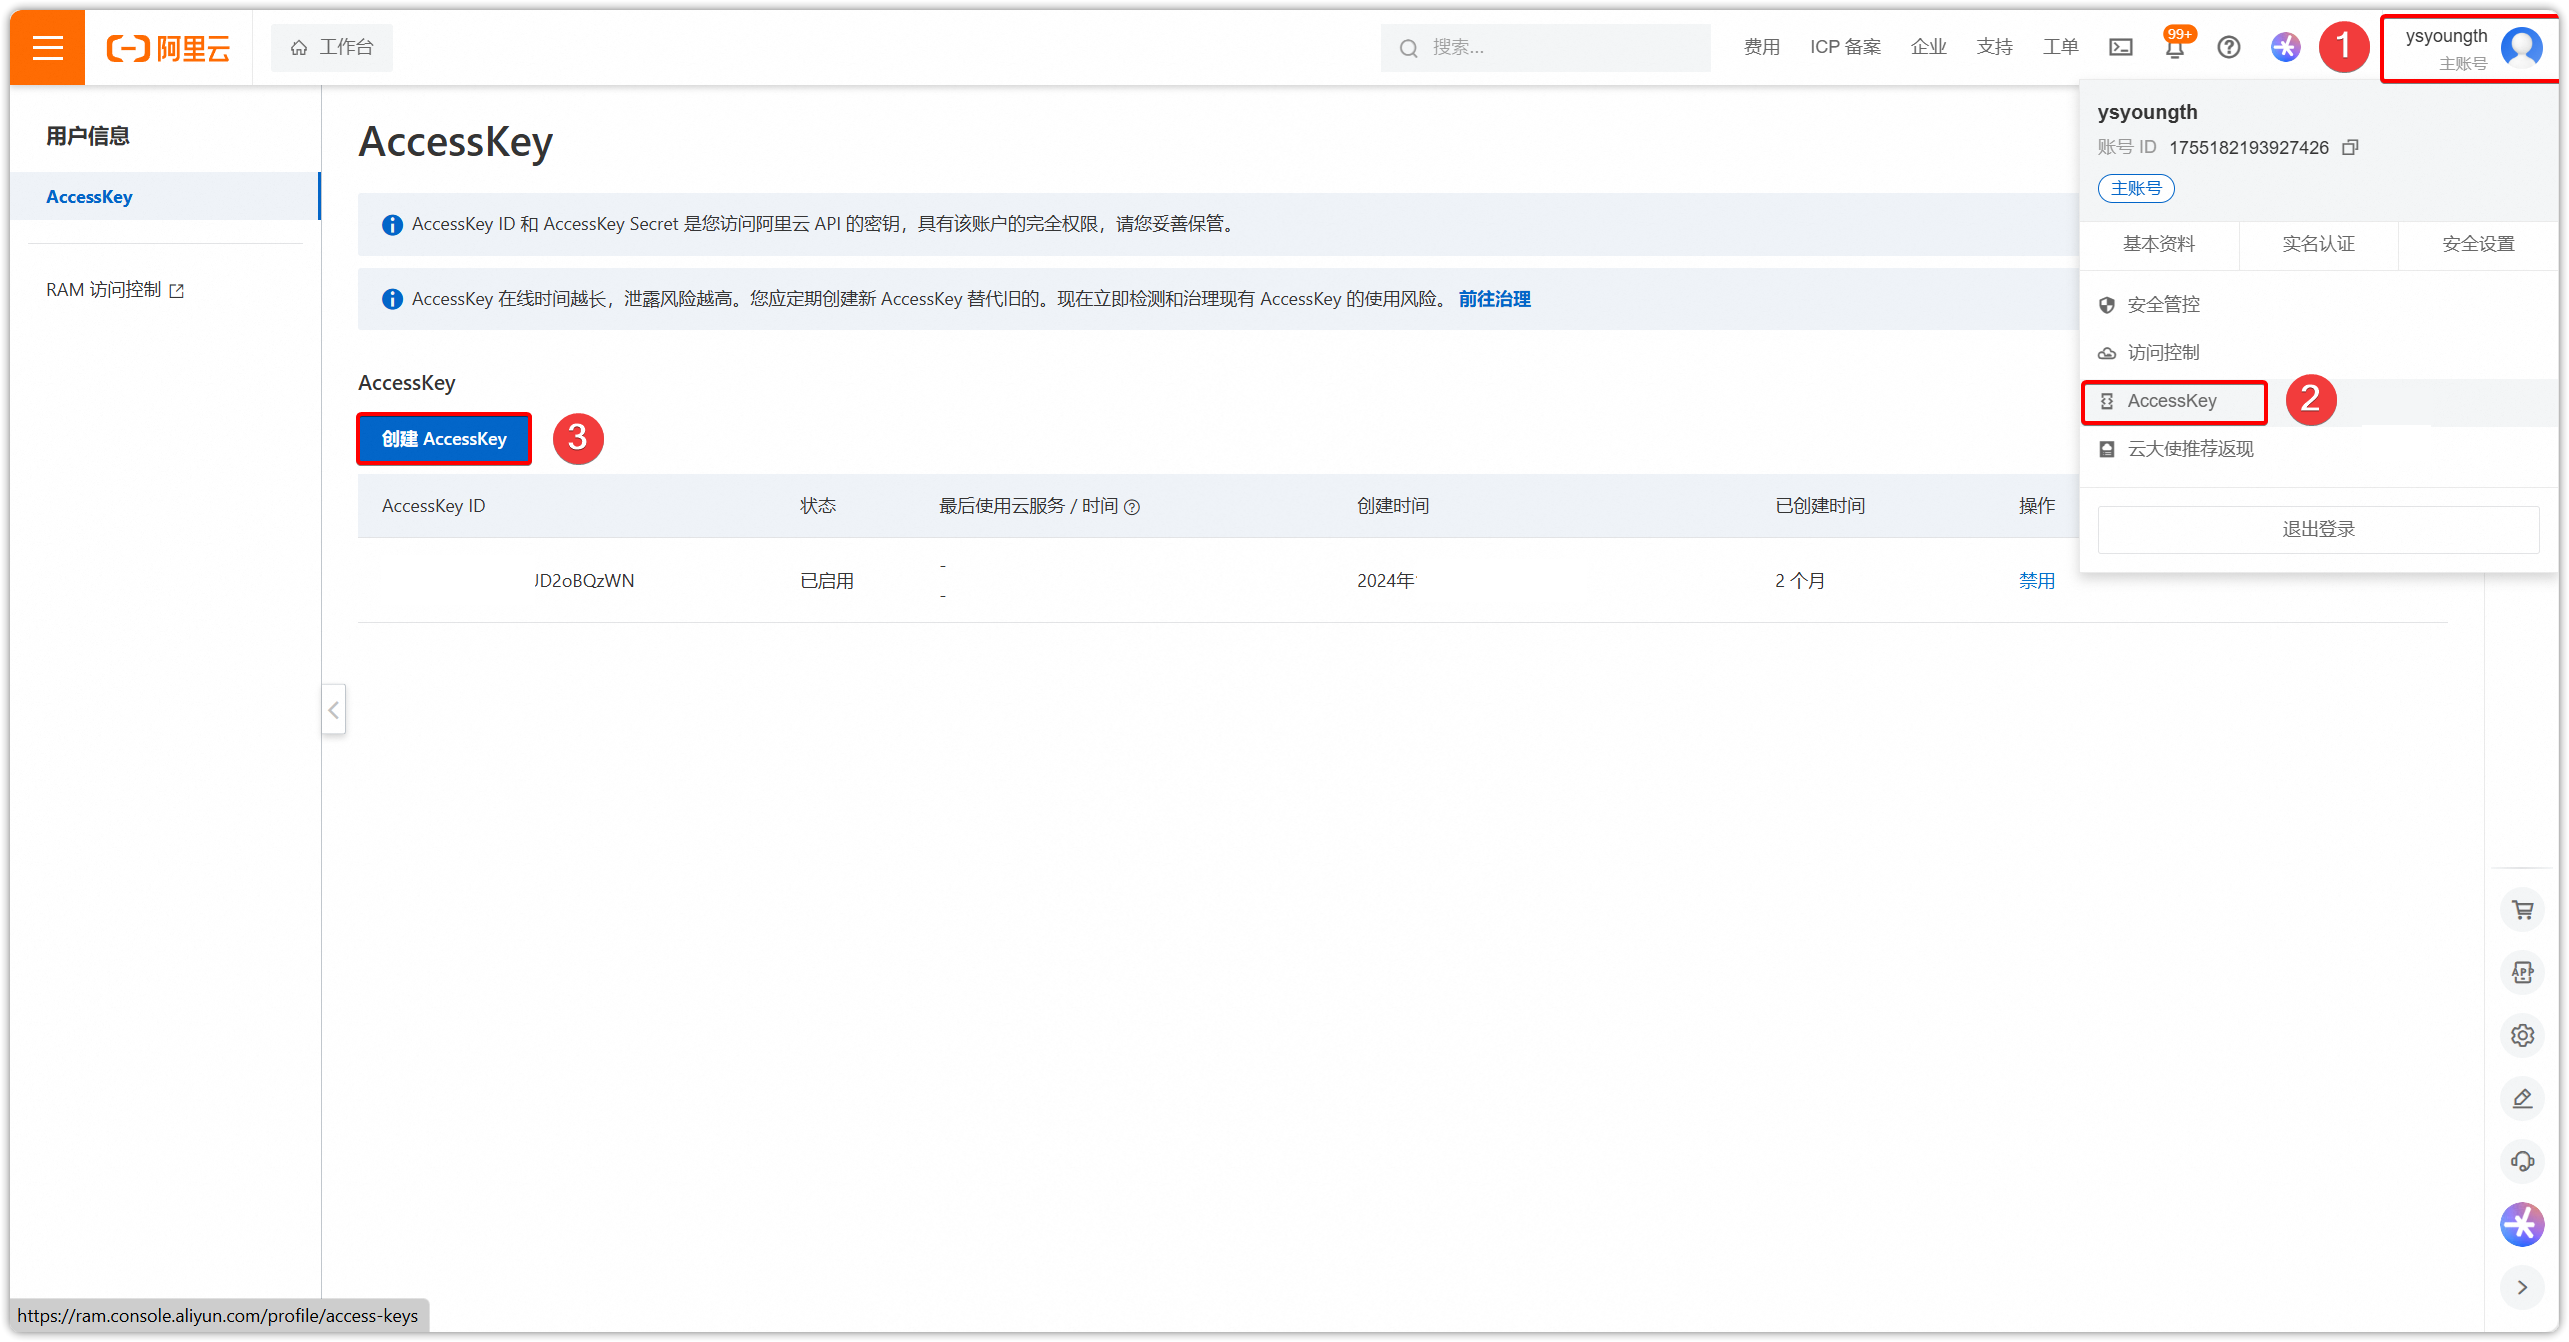2569x1342 pixels.
Task: Open the shopping cart icon in right toolbar
Action: click(2522, 910)
